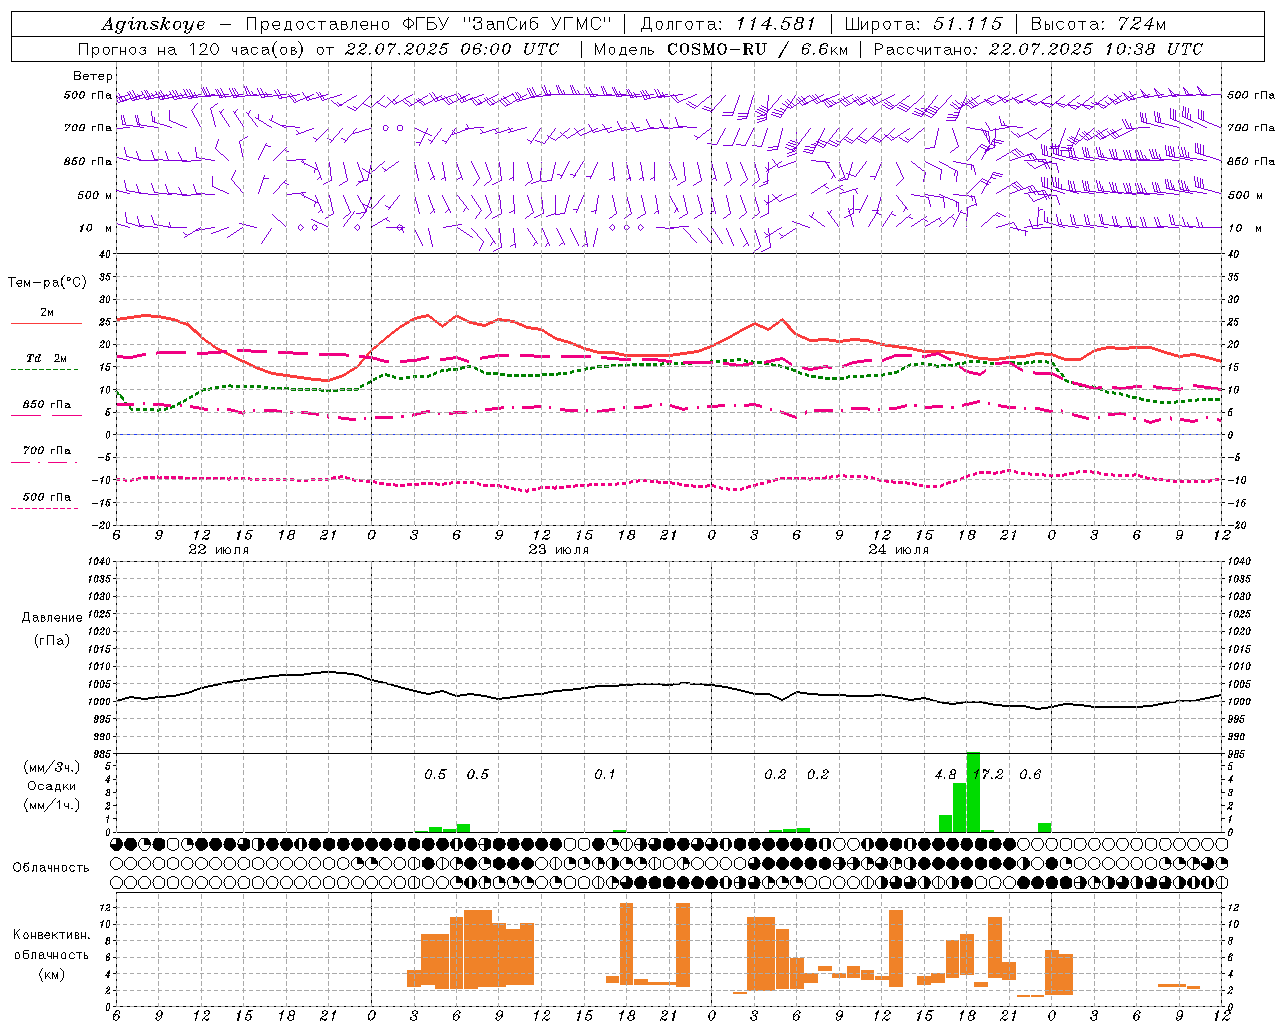Click the (мм/3ч.) precipitation unit label
The image size is (1280, 1024).
(51, 767)
